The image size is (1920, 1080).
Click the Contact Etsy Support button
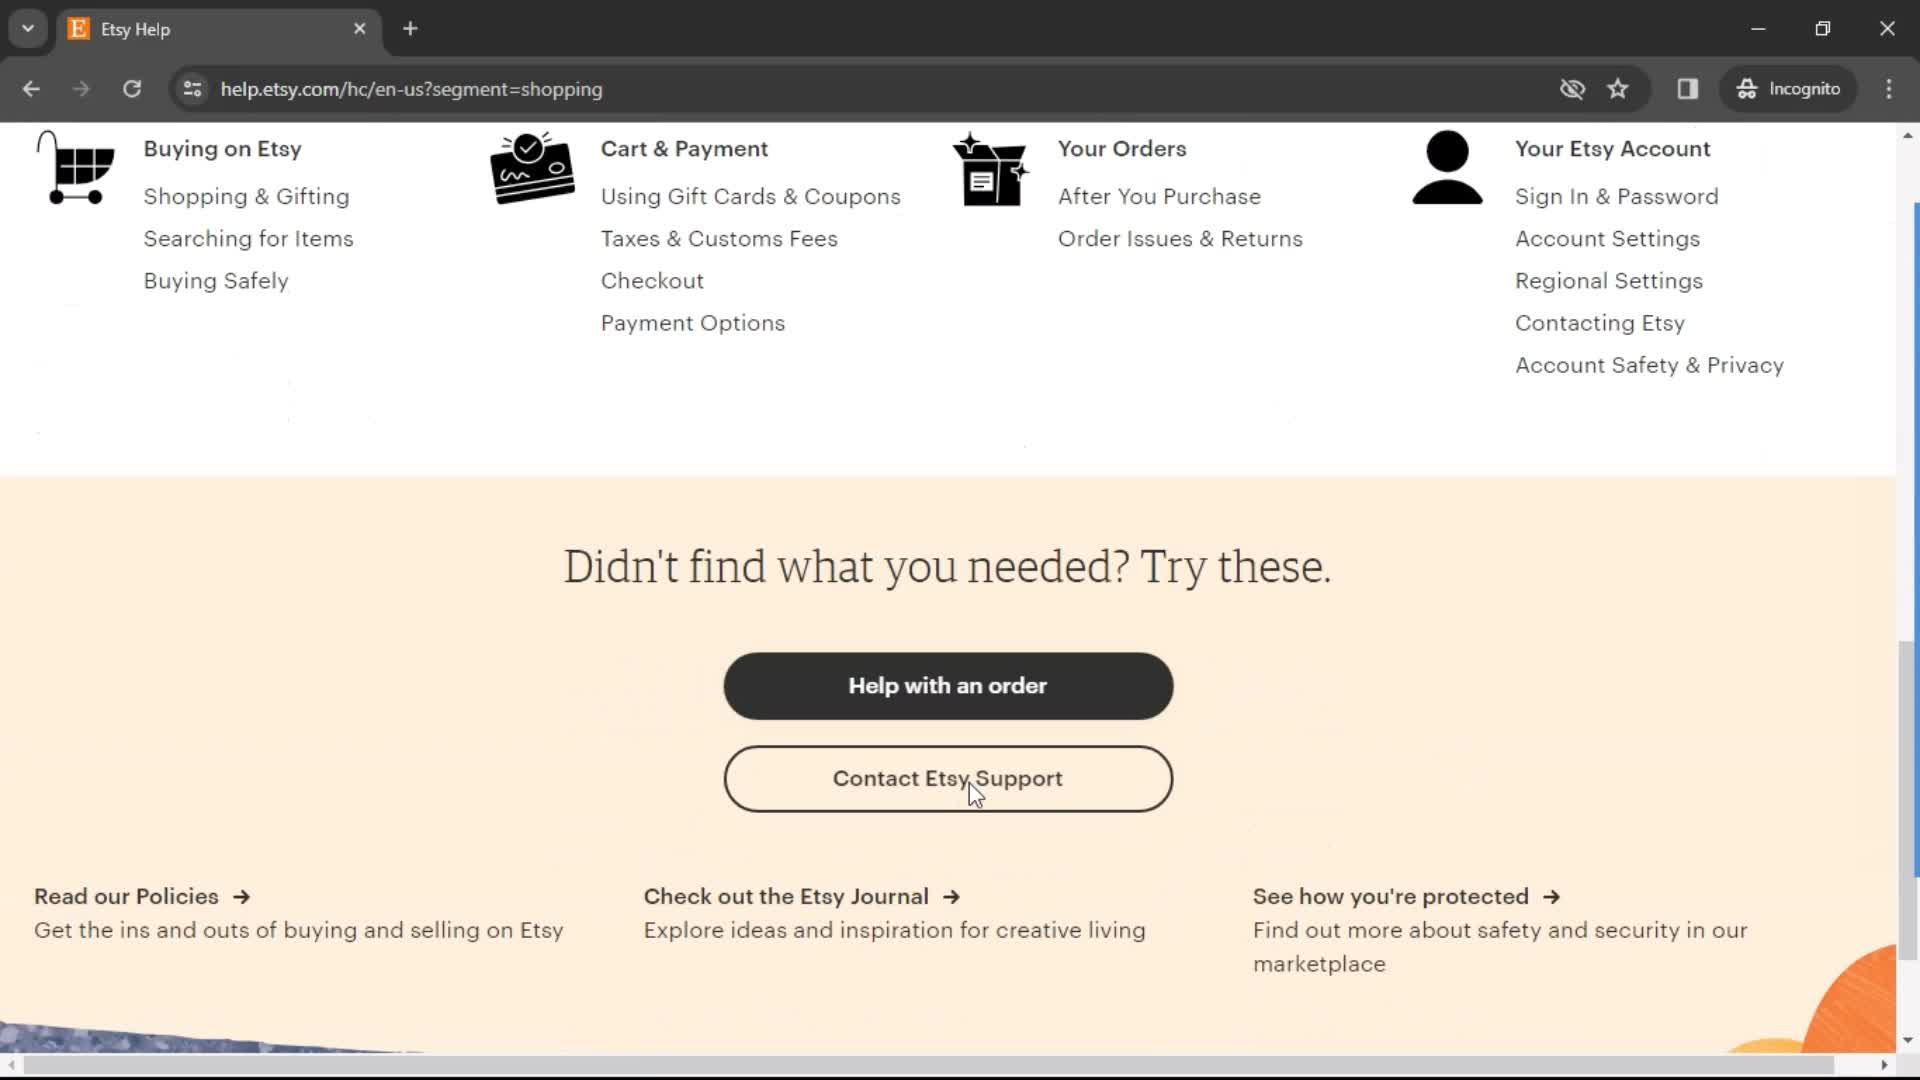point(948,779)
